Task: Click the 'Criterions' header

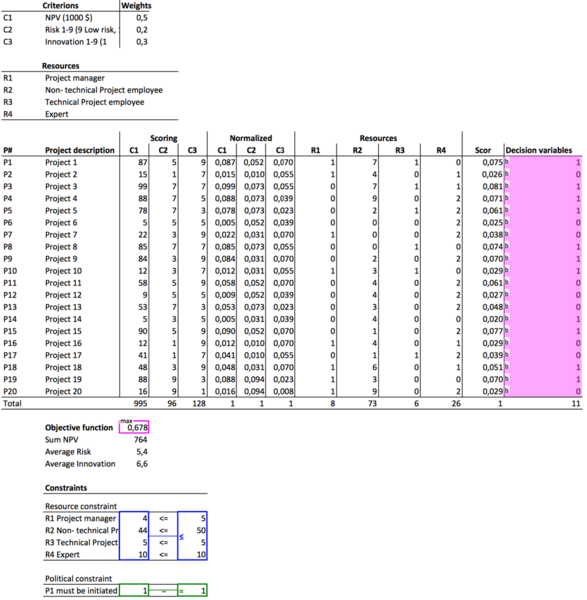Action: (60, 5)
